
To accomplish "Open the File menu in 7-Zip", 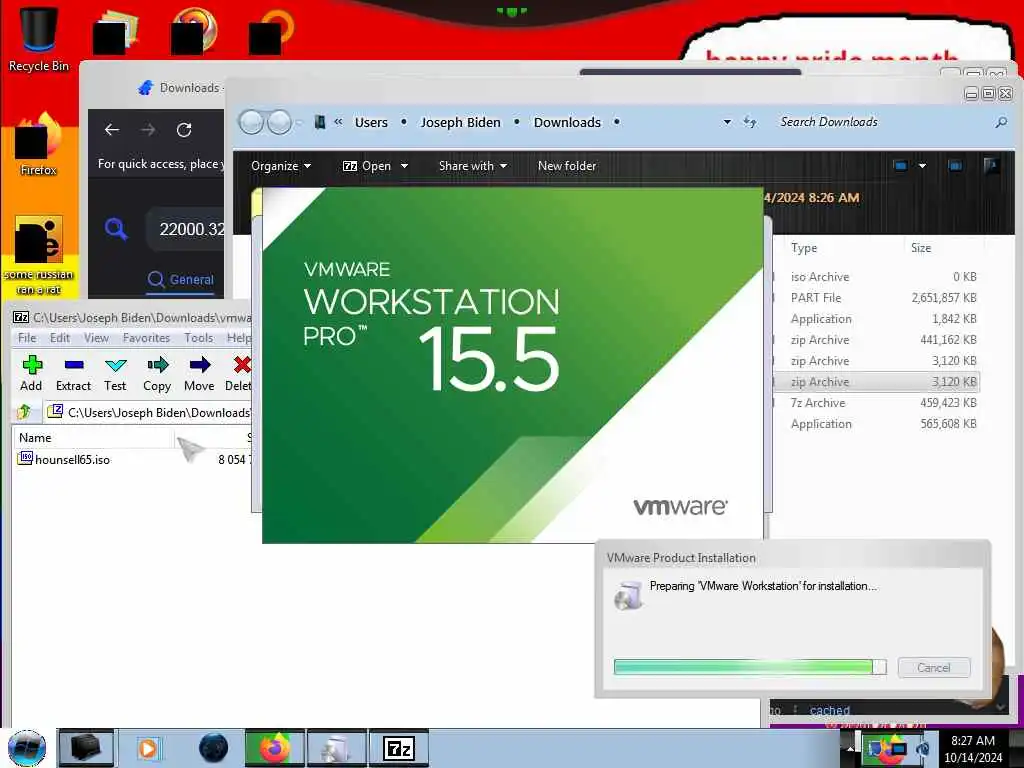I will (x=27, y=338).
